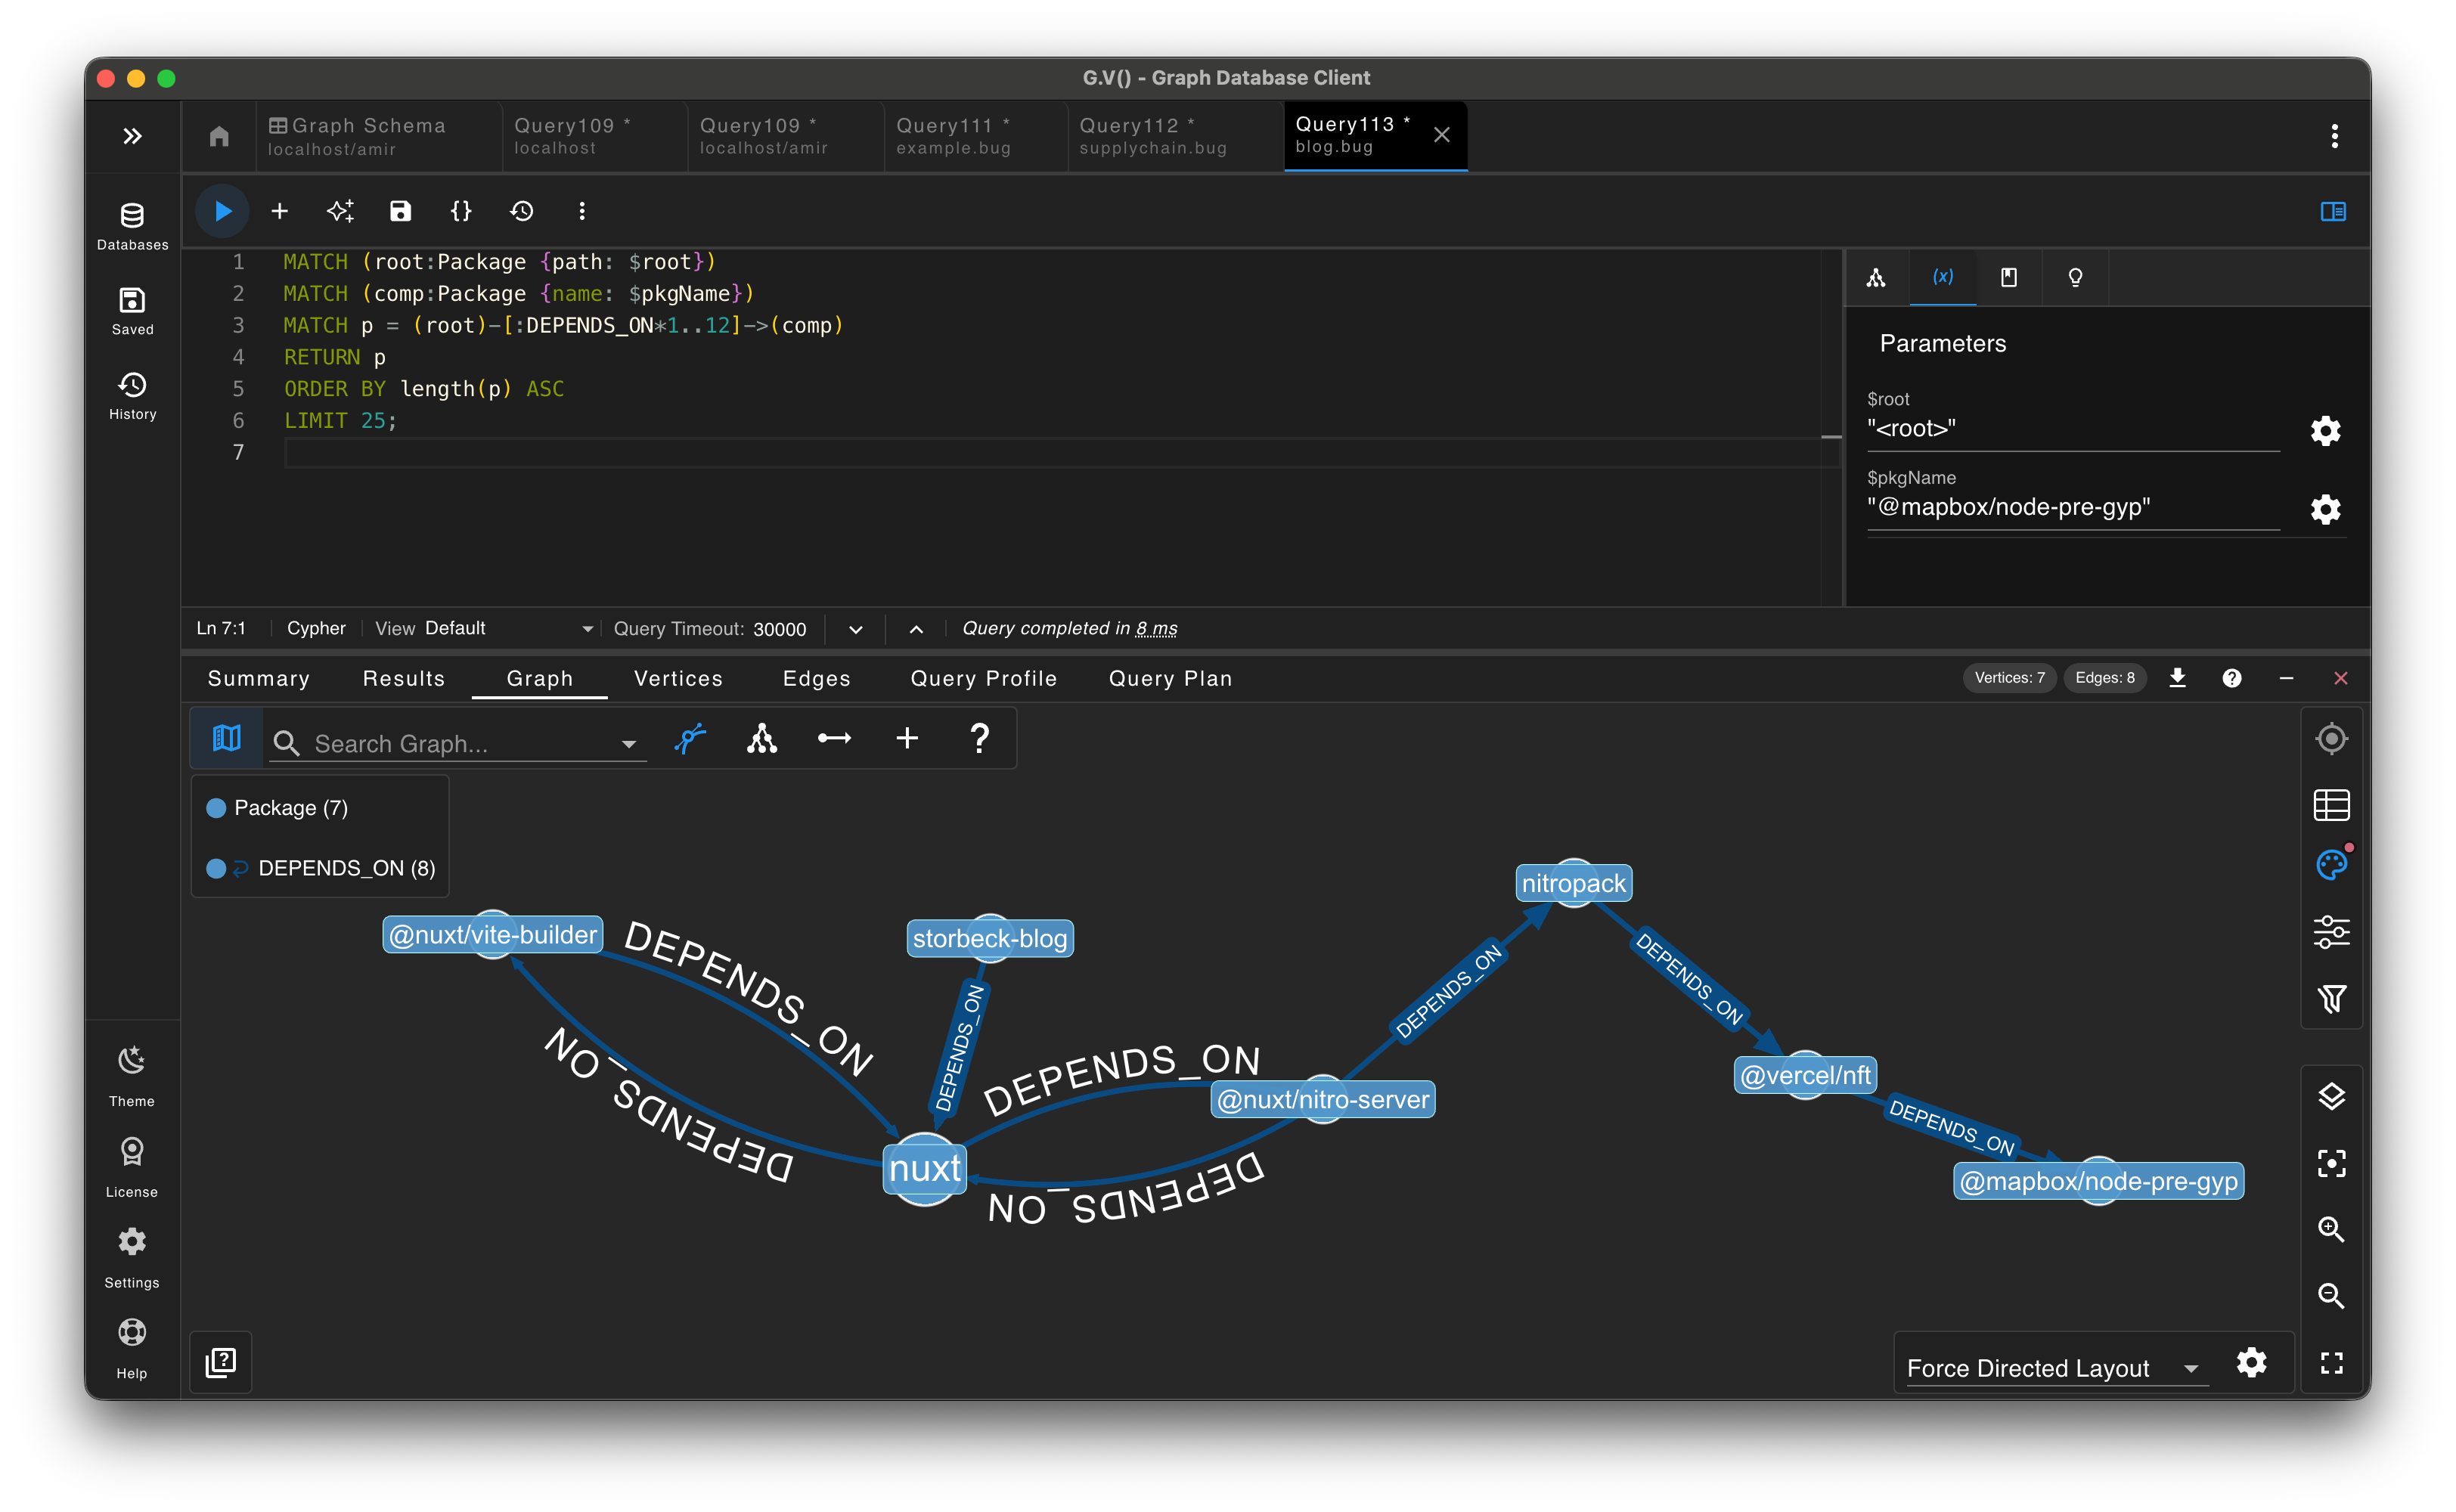Open the View Default dropdown

coord(587,628)
